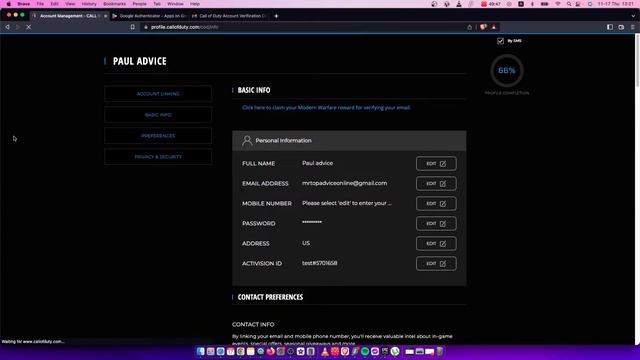Open the Apple menu

pyautogui.click(x=9, y=4)
